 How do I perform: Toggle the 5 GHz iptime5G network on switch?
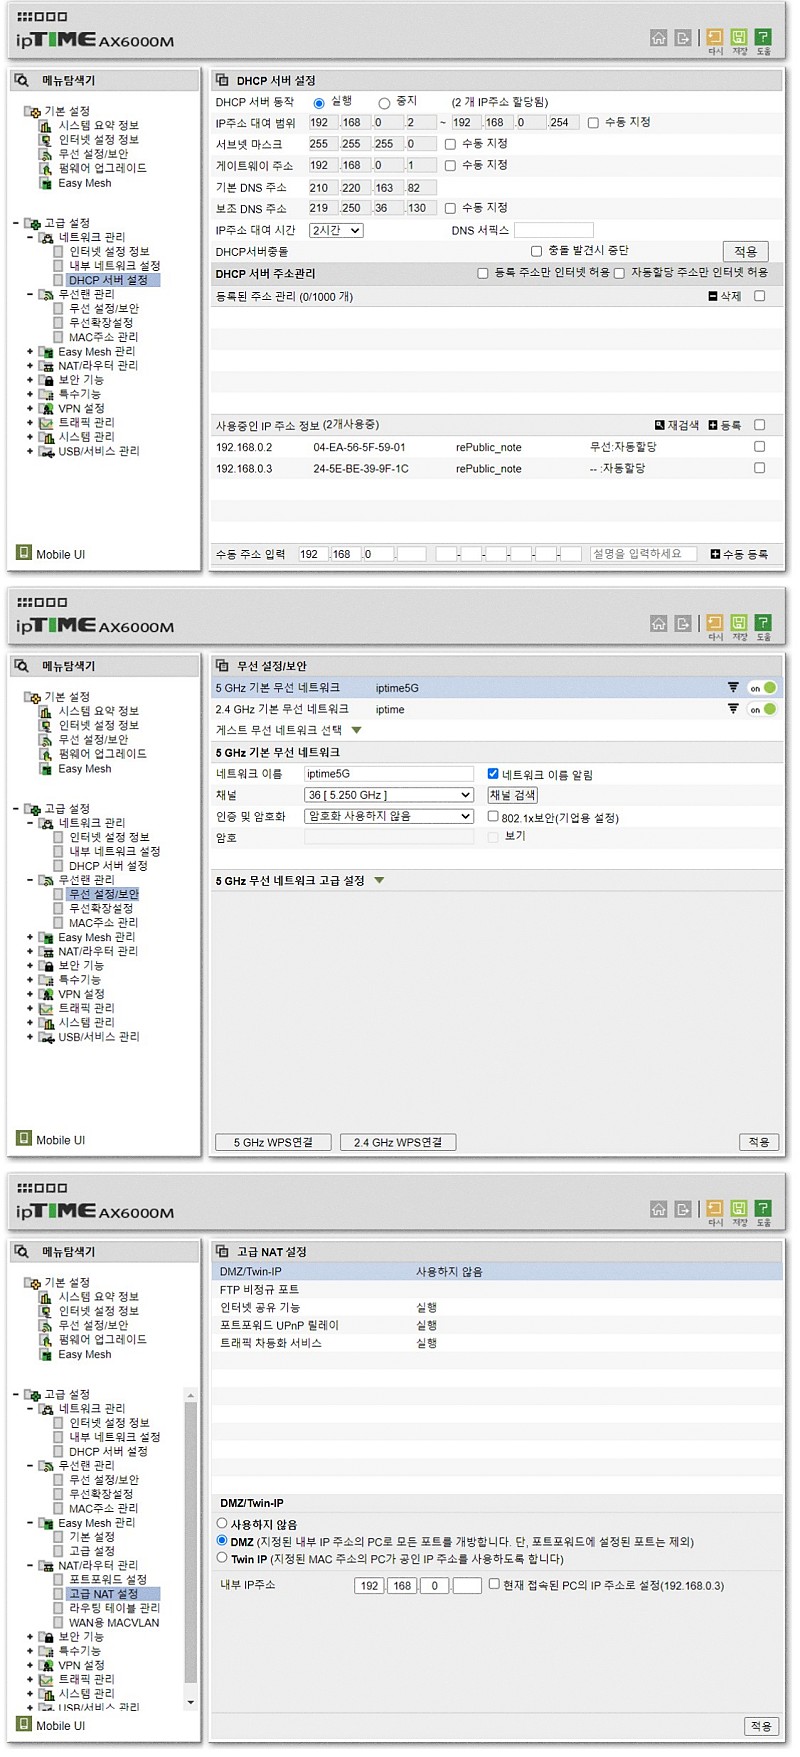[x=763, y=688]
